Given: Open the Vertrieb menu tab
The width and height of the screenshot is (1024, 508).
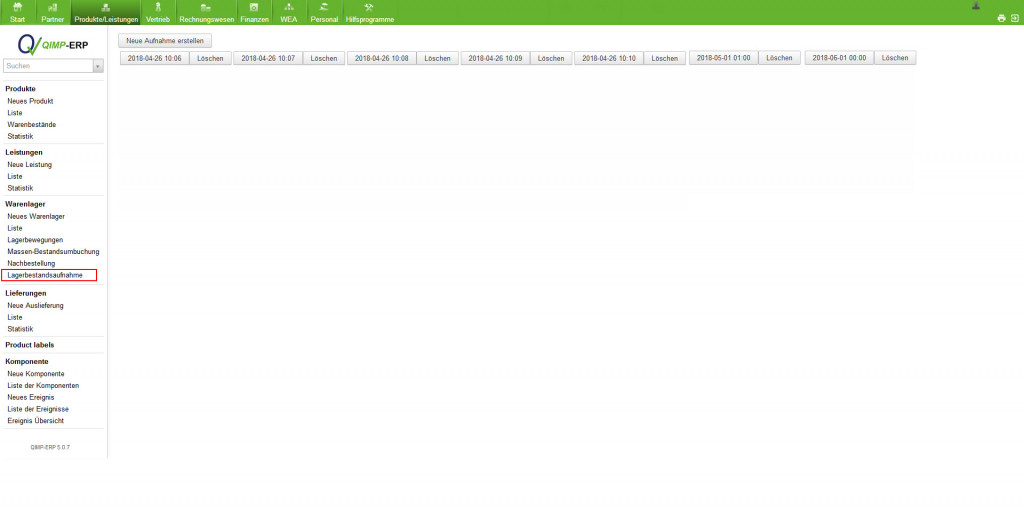Looking at the screenshot, I should tap(157, 12).
